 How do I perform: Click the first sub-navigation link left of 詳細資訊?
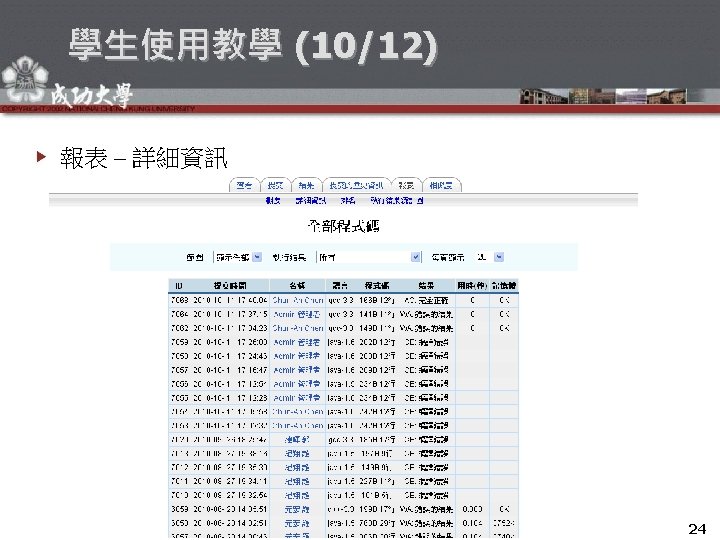pyautogui.click(x=273, y=201)
